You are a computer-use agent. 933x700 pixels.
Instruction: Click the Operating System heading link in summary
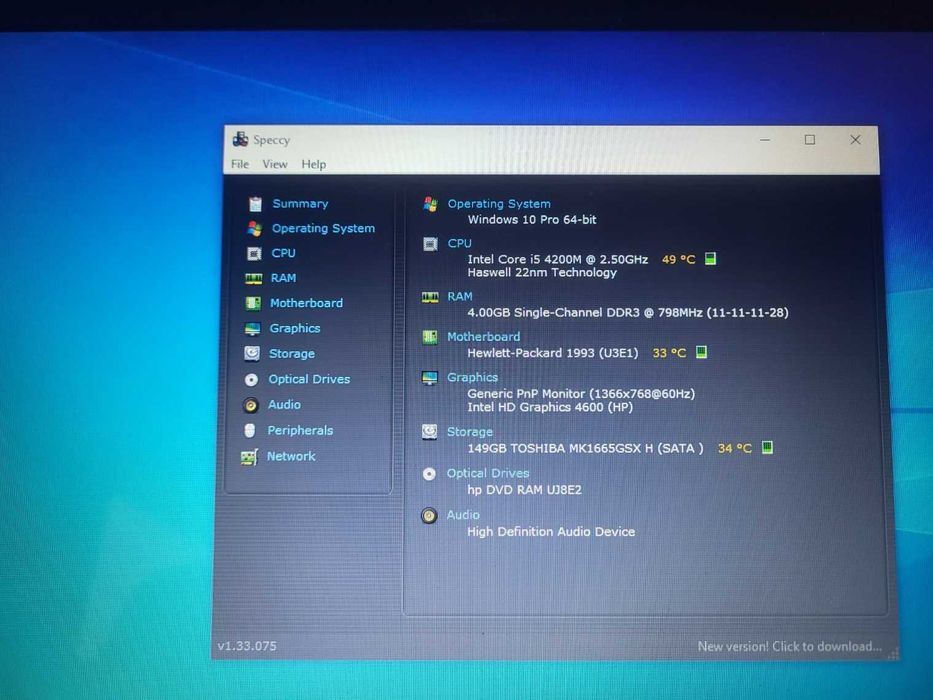click(x=499, y=204)
